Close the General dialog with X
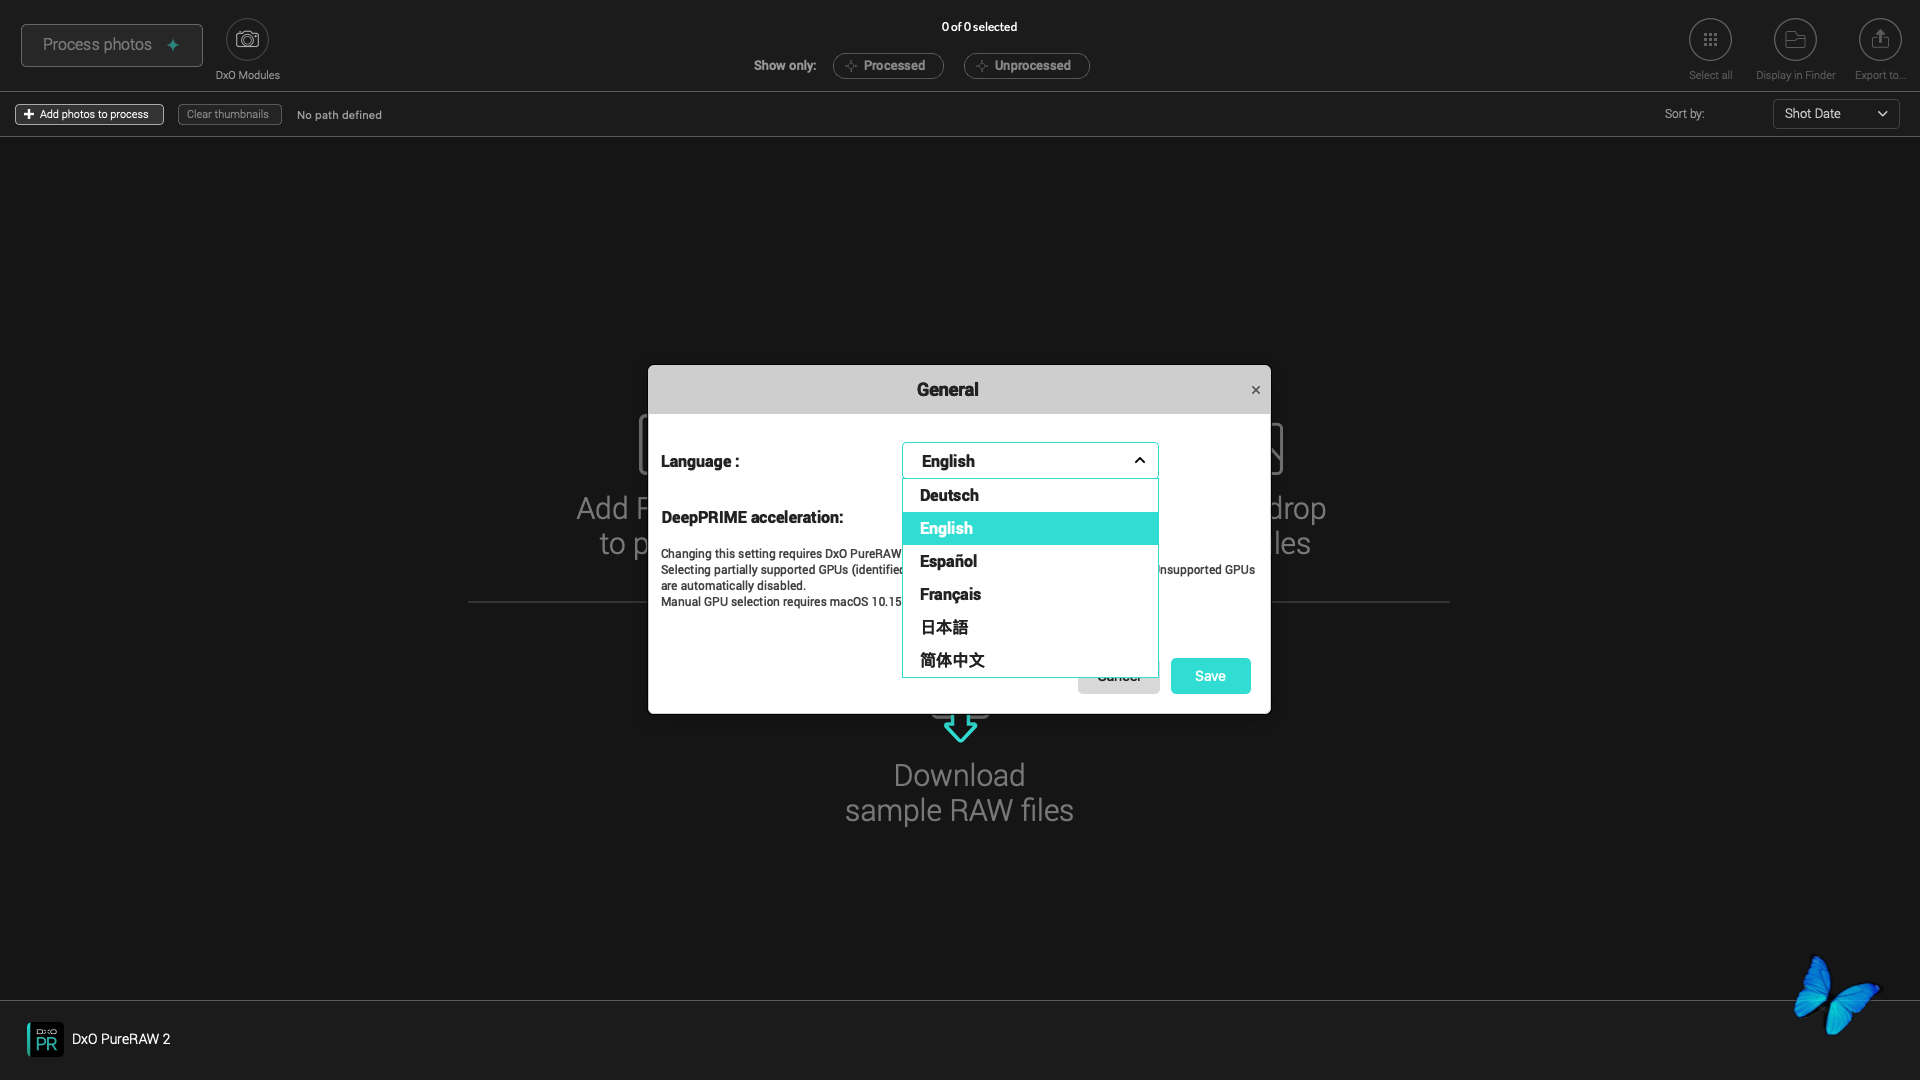 pyautogui.click(x=1256, y=390)
